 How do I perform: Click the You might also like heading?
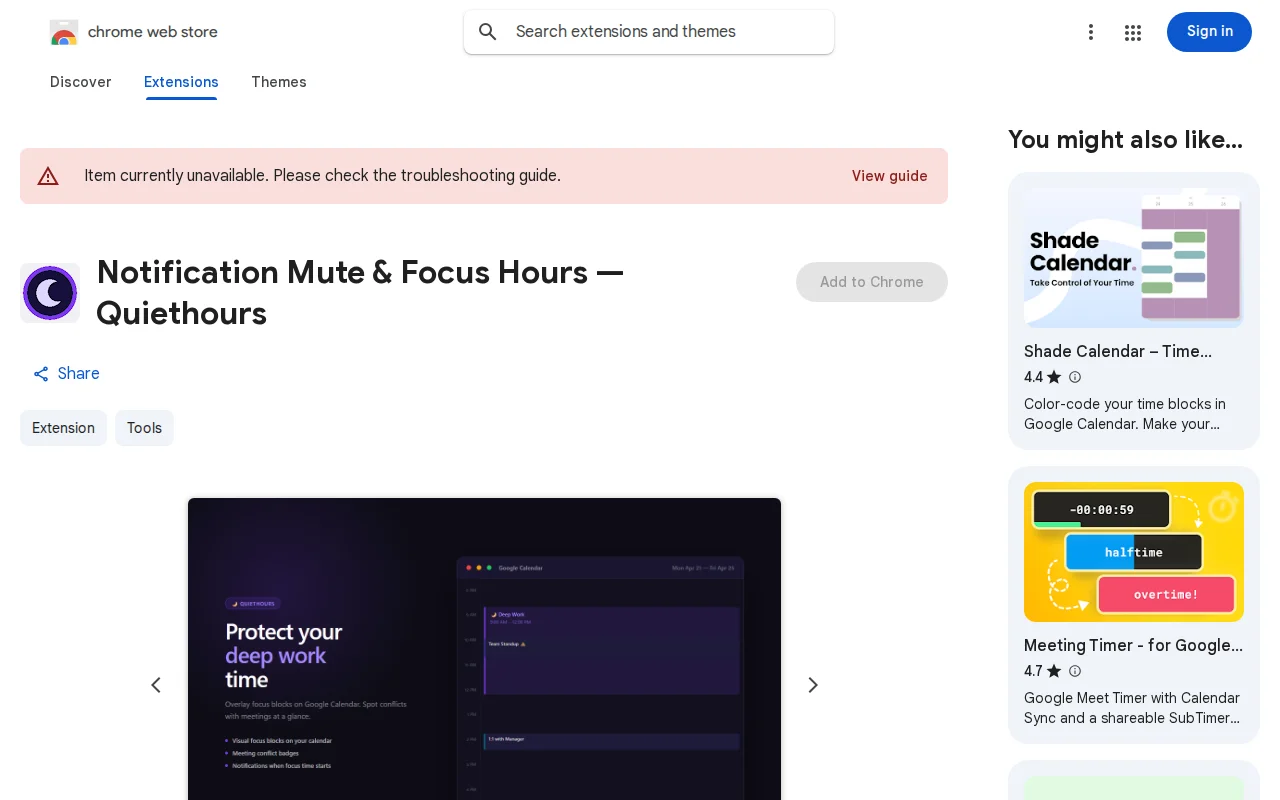(1125, 140)
